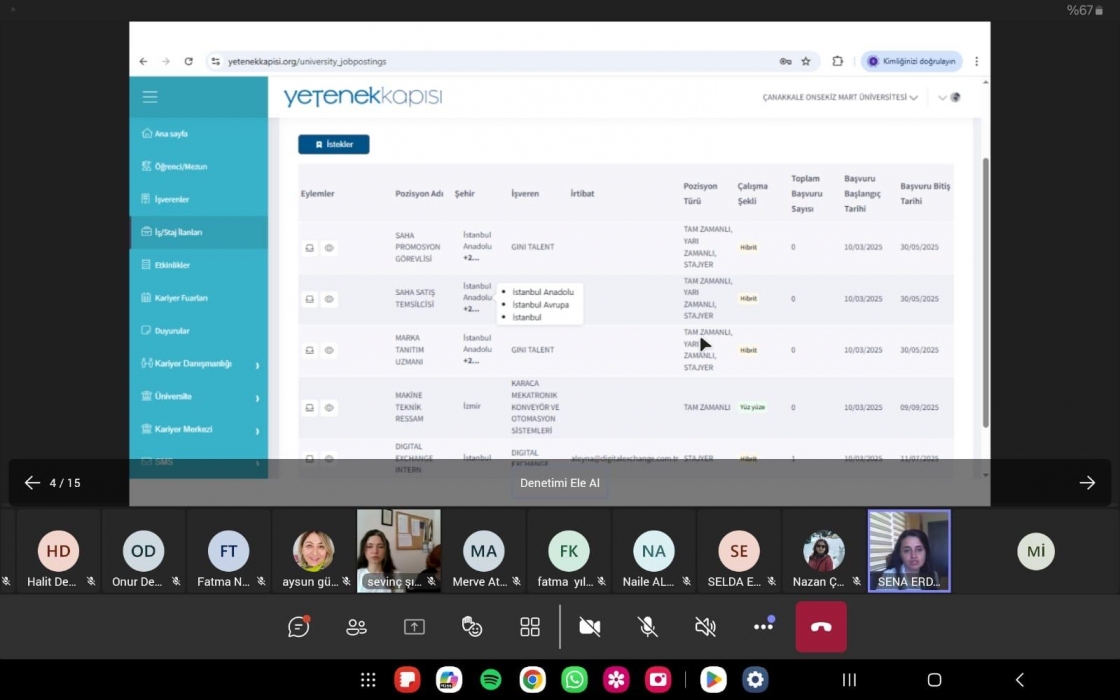
Task: Click the browser back arrow
Action: [x=144, y=61]
